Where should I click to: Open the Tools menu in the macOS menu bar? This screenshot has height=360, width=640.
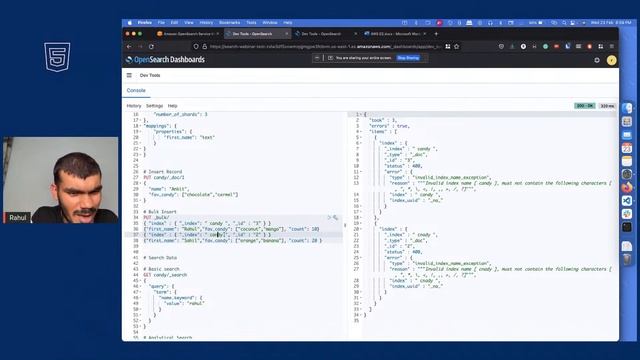[x=251, y=23]
